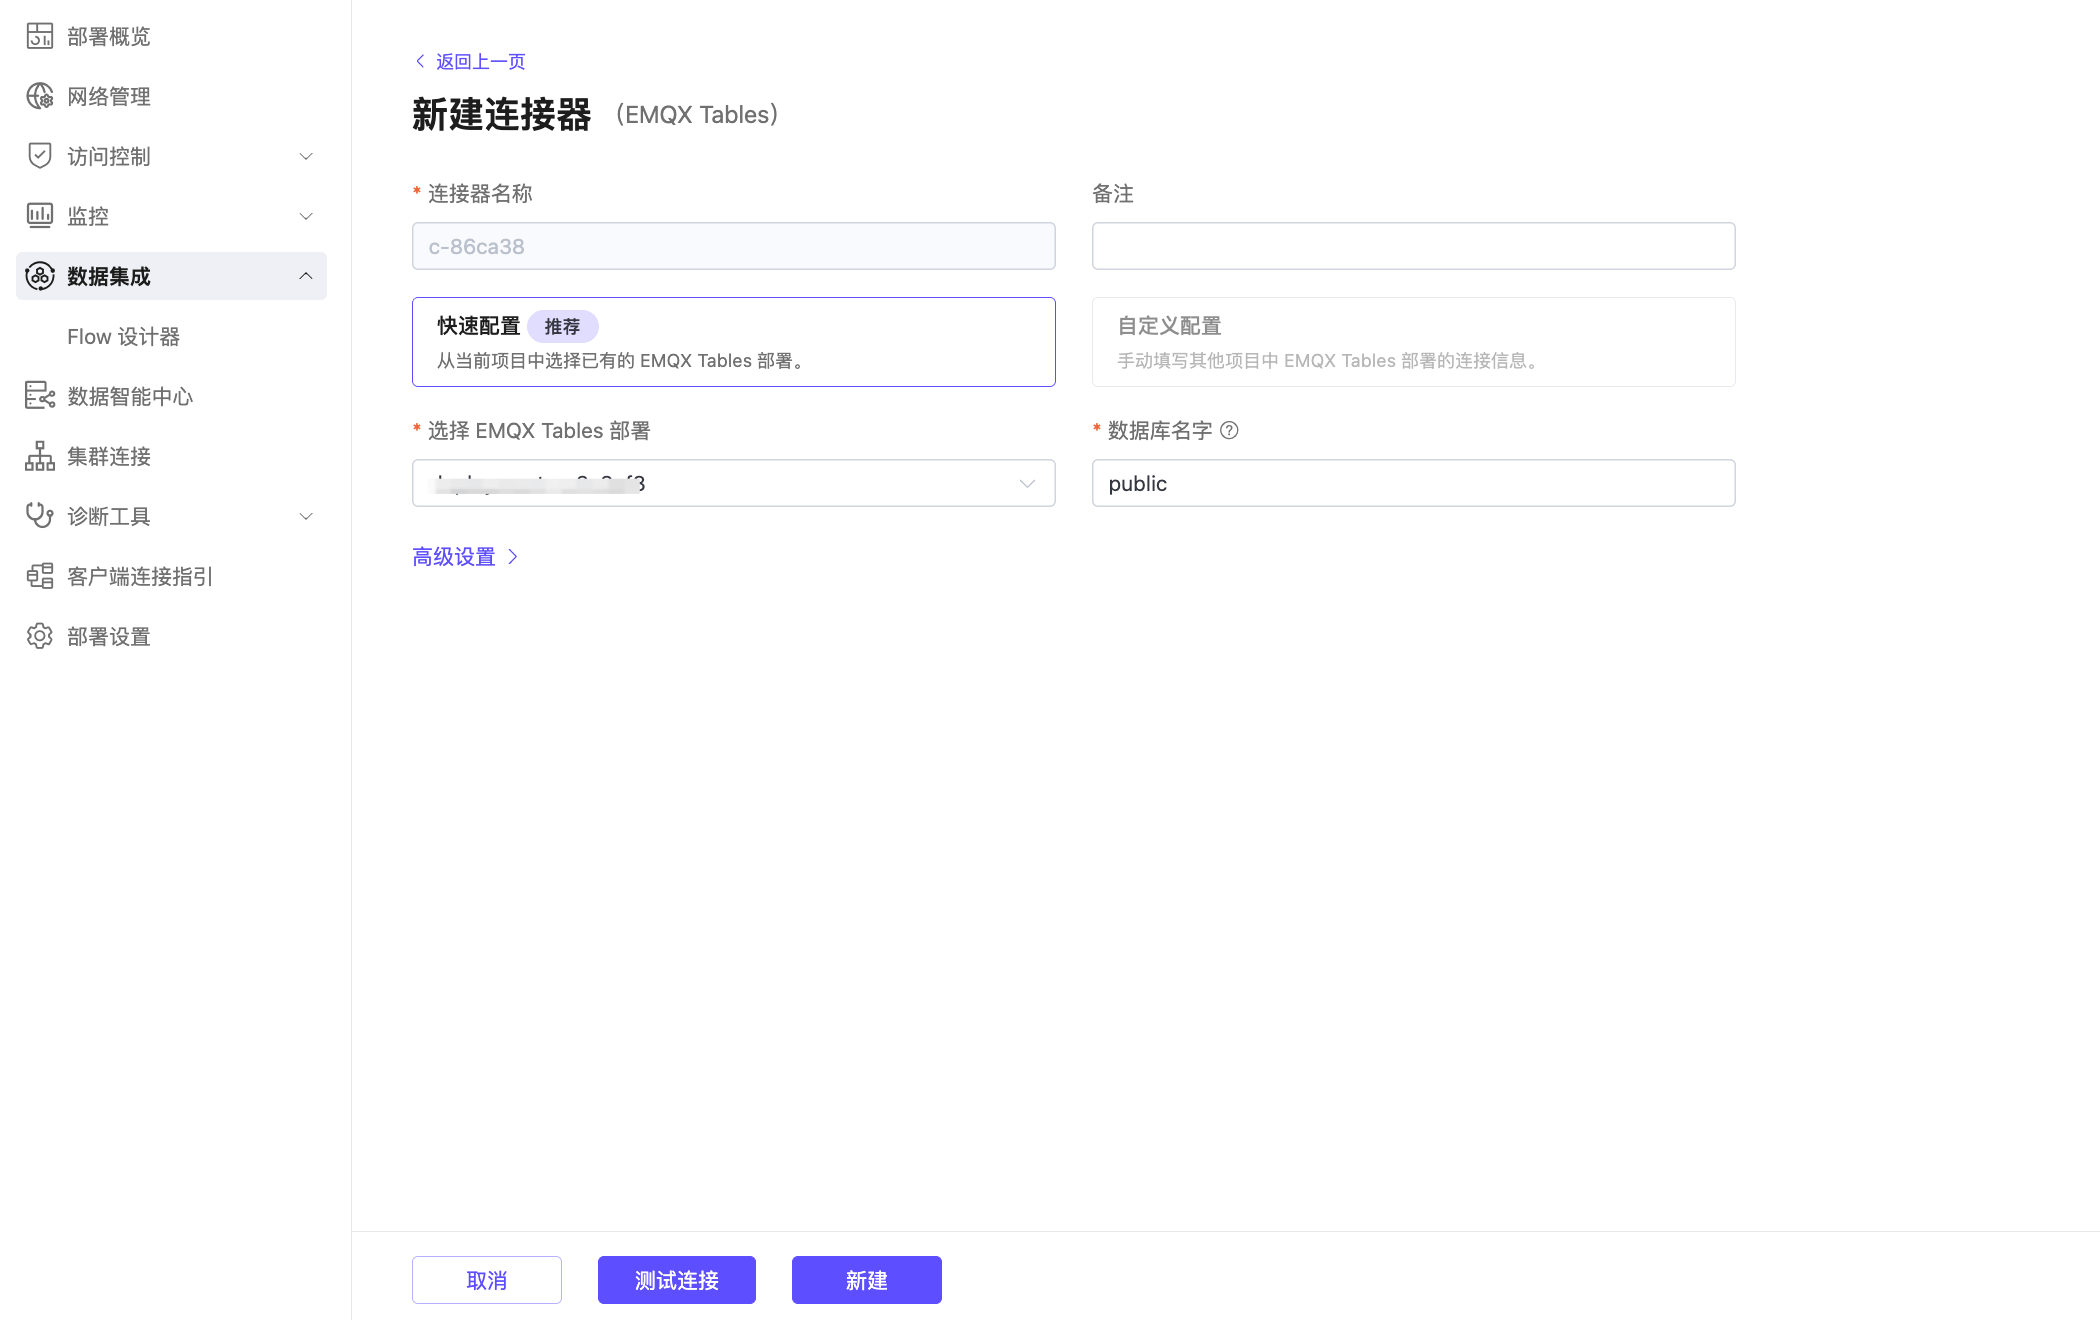Select 快速配置 option card
The width and height of the screenshot is (2100, 1320).
point(733,342)
